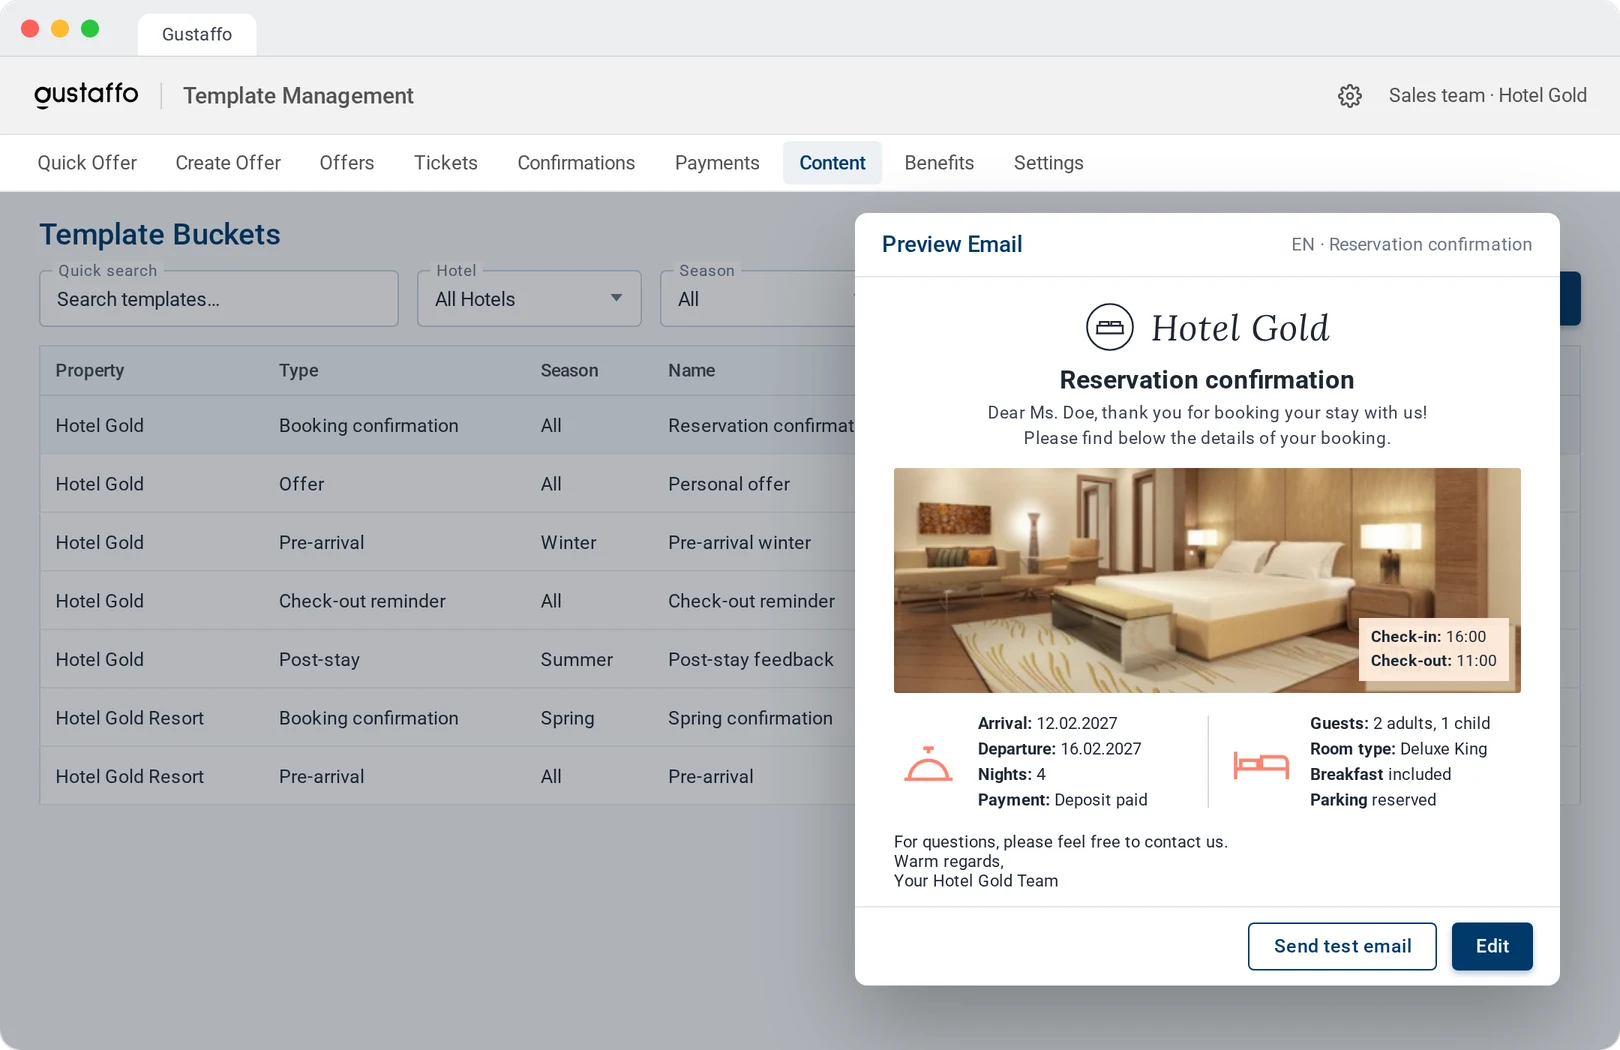1620x1050 pixels.
Task: Click the red bed icon beside Guests
Action: tap(1261, 765)
